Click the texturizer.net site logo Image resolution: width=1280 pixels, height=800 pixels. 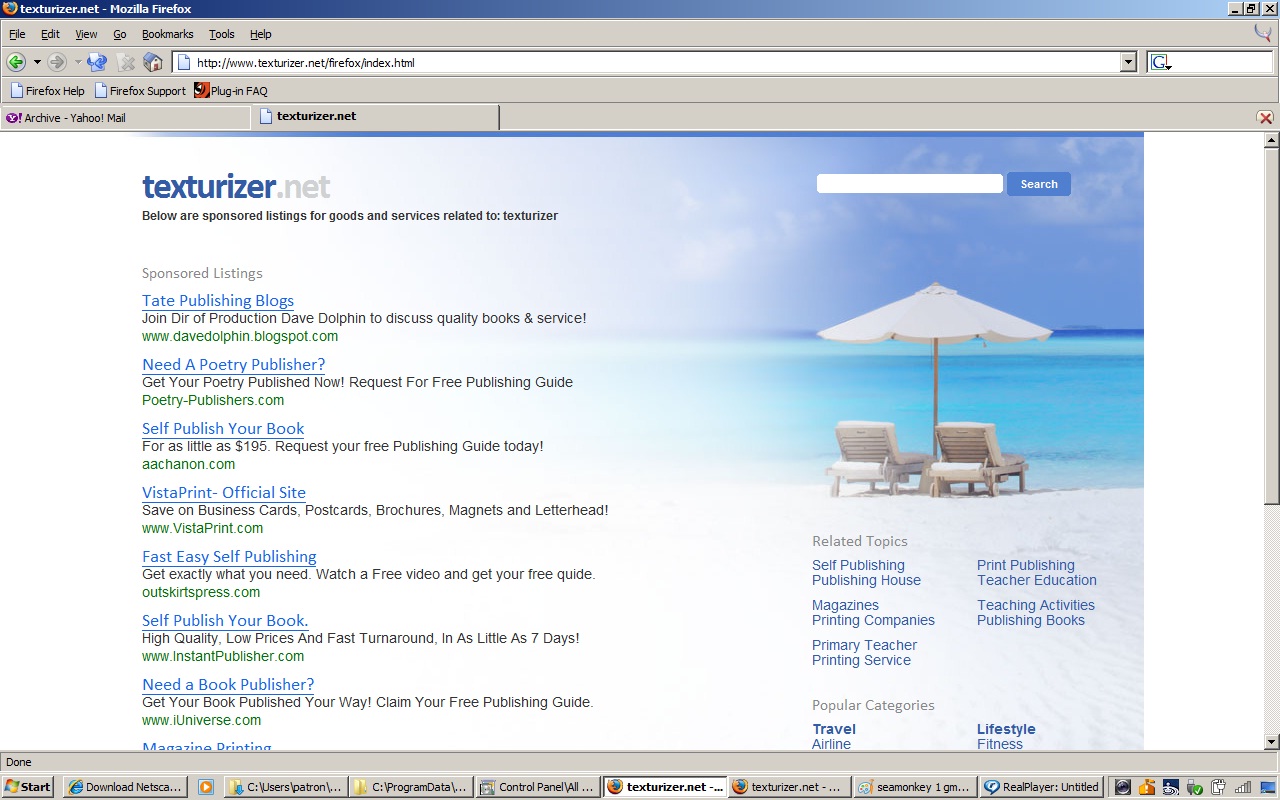click(236, 187)
